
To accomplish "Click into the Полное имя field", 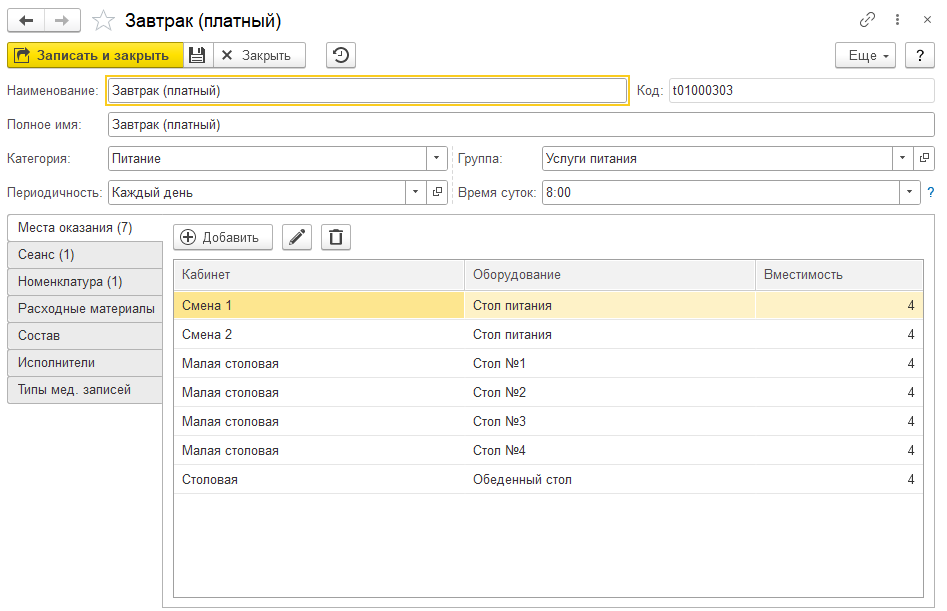I will coord(520,125).
